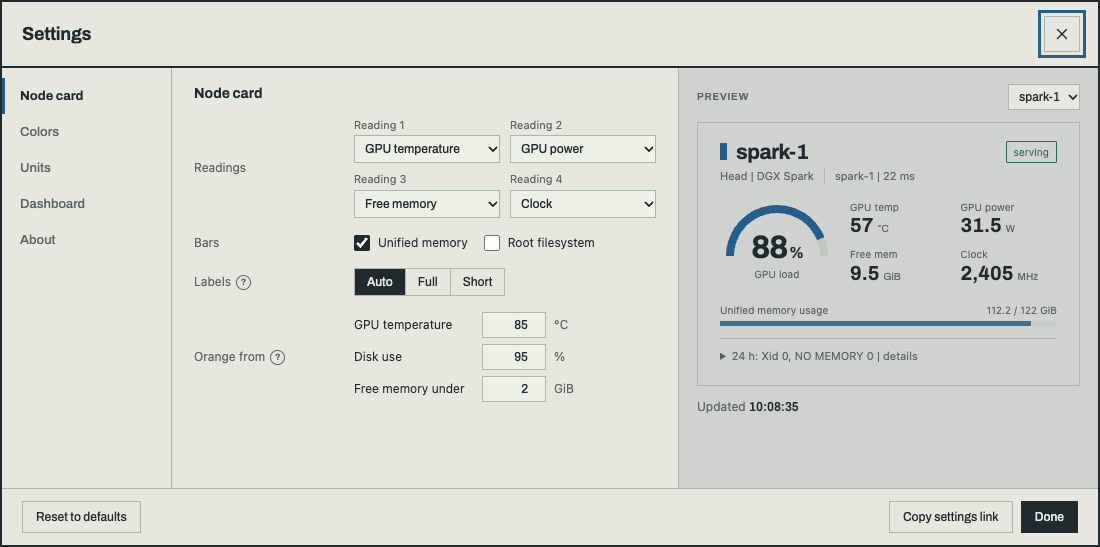This screenshot has width=1100, height=547.
Task: Open the Reading 4 Clock dropdown
Action: (x=583, y=203)
